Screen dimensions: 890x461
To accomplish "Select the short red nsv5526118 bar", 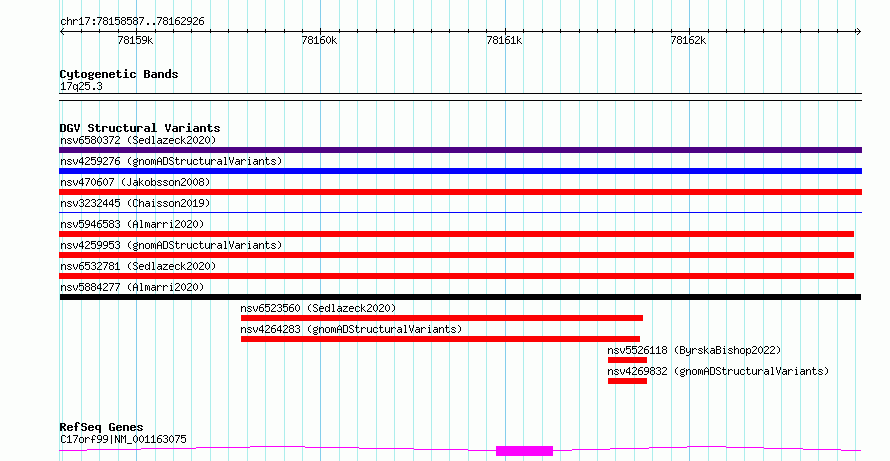I will coord(627,360).
